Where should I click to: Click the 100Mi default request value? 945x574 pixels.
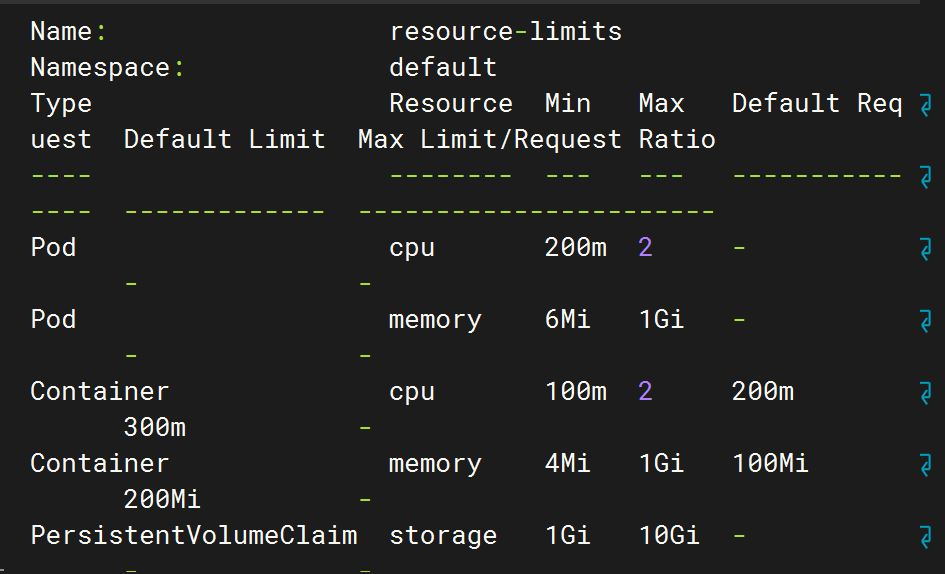[x=770, y=464]
